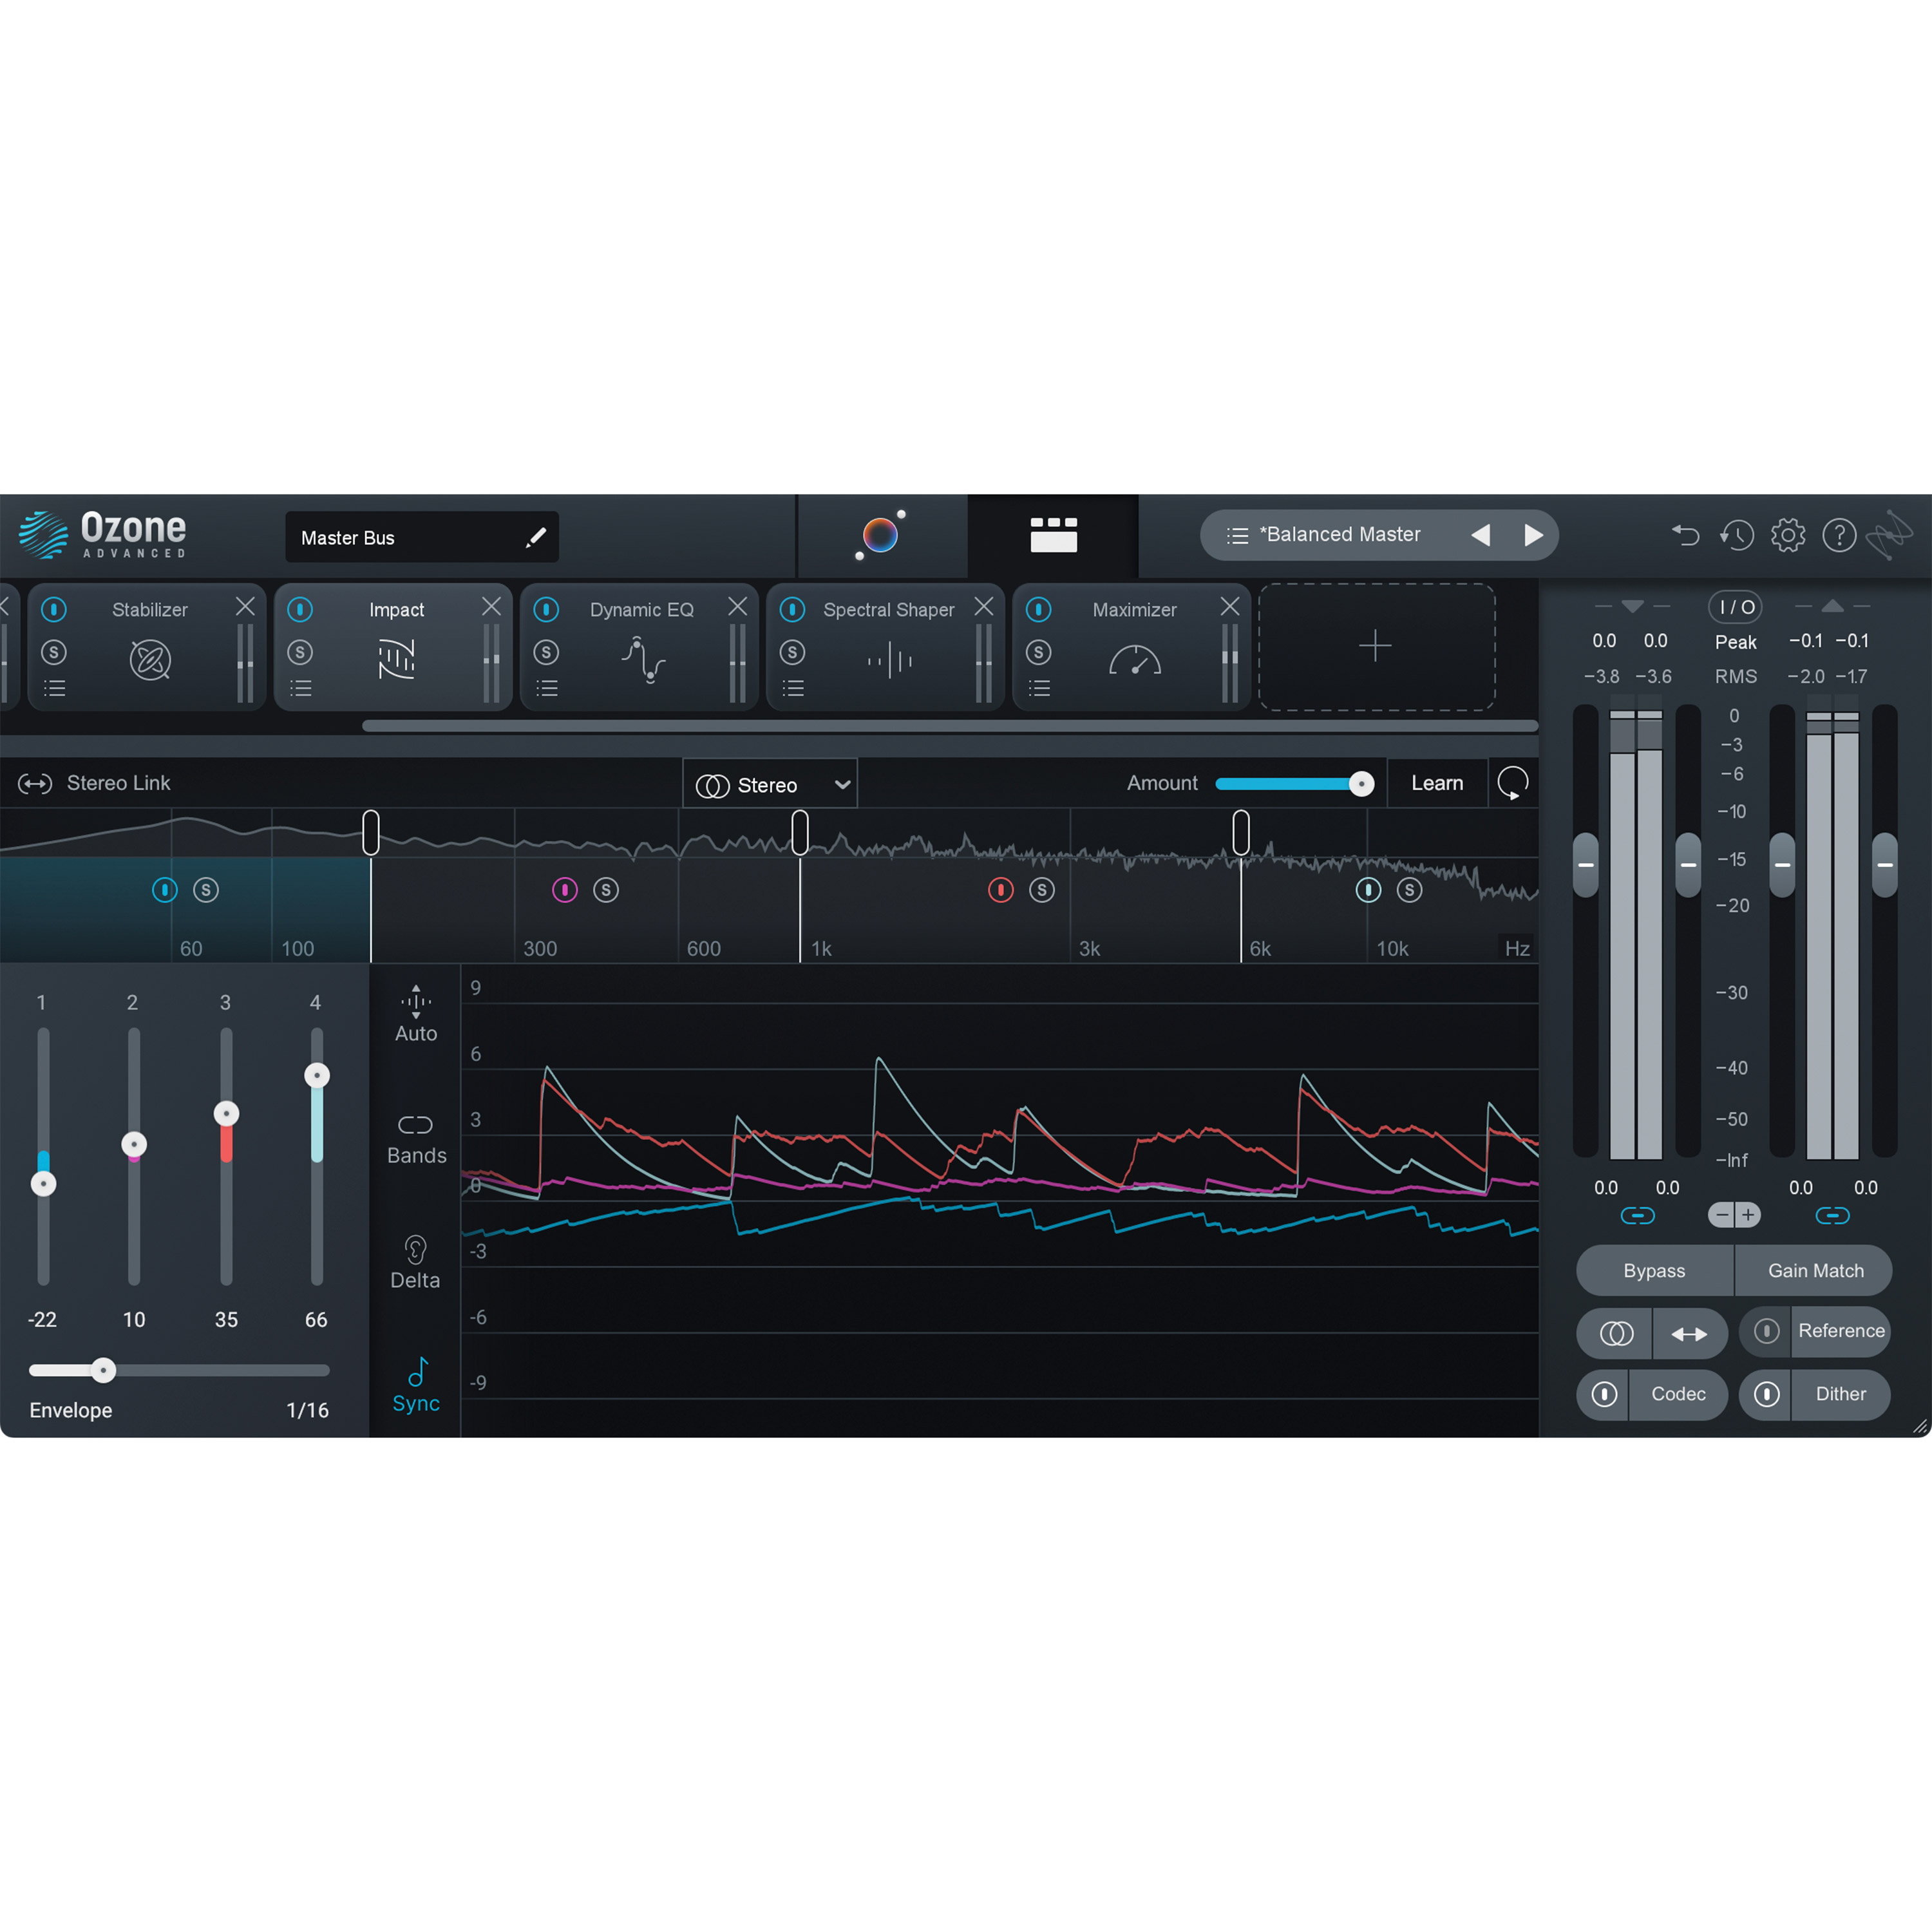Viewport: 1932px width, 1932px height.
Task: Click the empty slot to add a module
Action: click(x=1376, y=646)
